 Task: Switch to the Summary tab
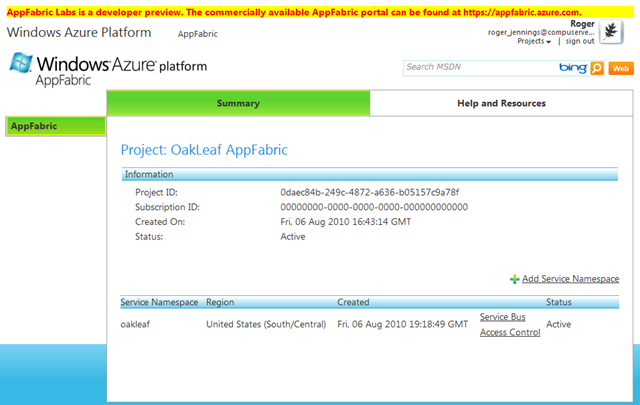(x=237, y=103)
